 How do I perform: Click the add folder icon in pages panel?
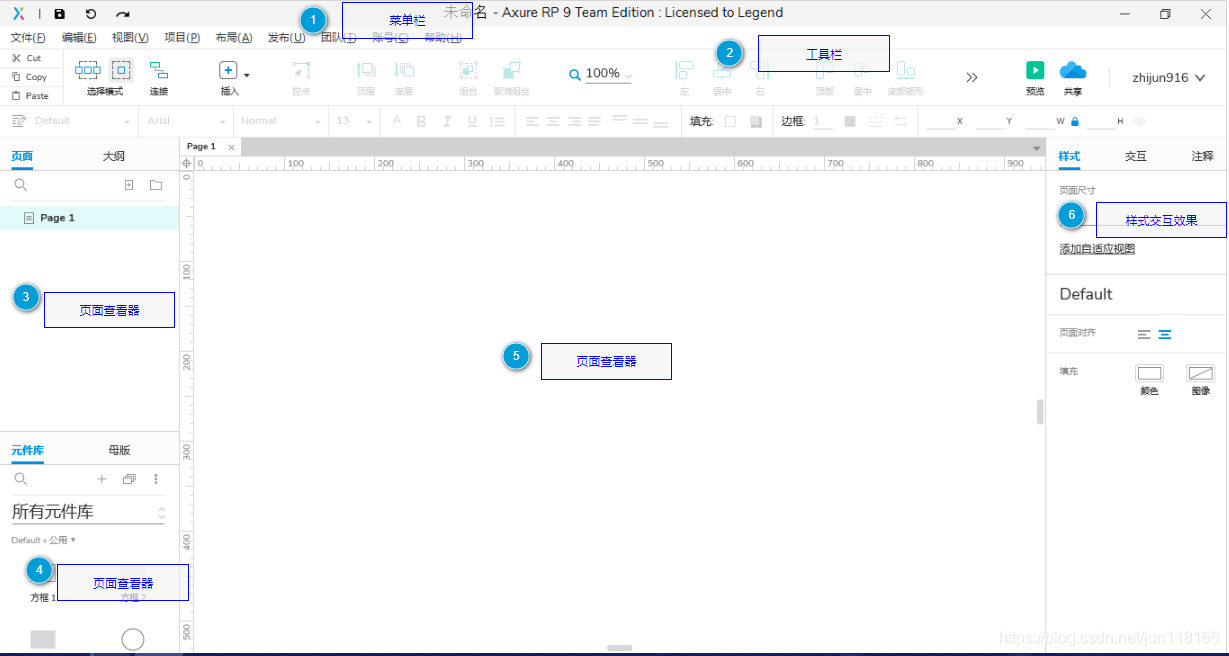tap(156, 185)
